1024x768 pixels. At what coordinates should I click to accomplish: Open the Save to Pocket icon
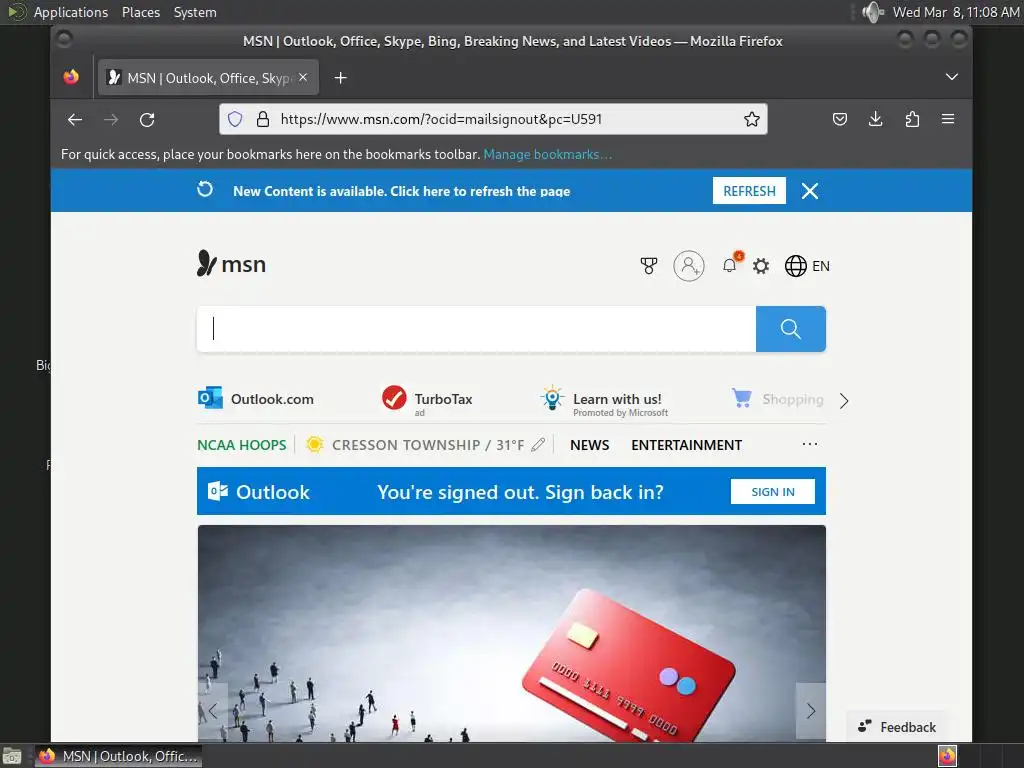[840, 119]
